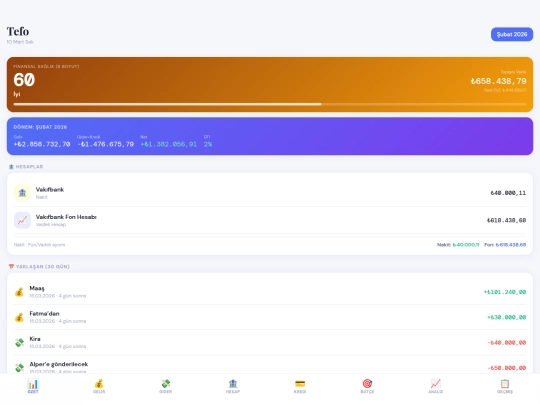Click the Vakıfbank Fon Hesabı chart icon

[22, 220]
